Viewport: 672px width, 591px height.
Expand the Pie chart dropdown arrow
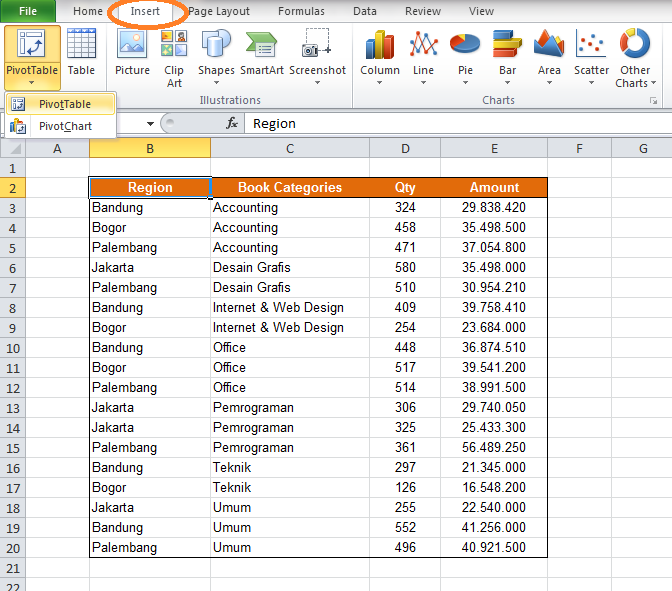465,82
